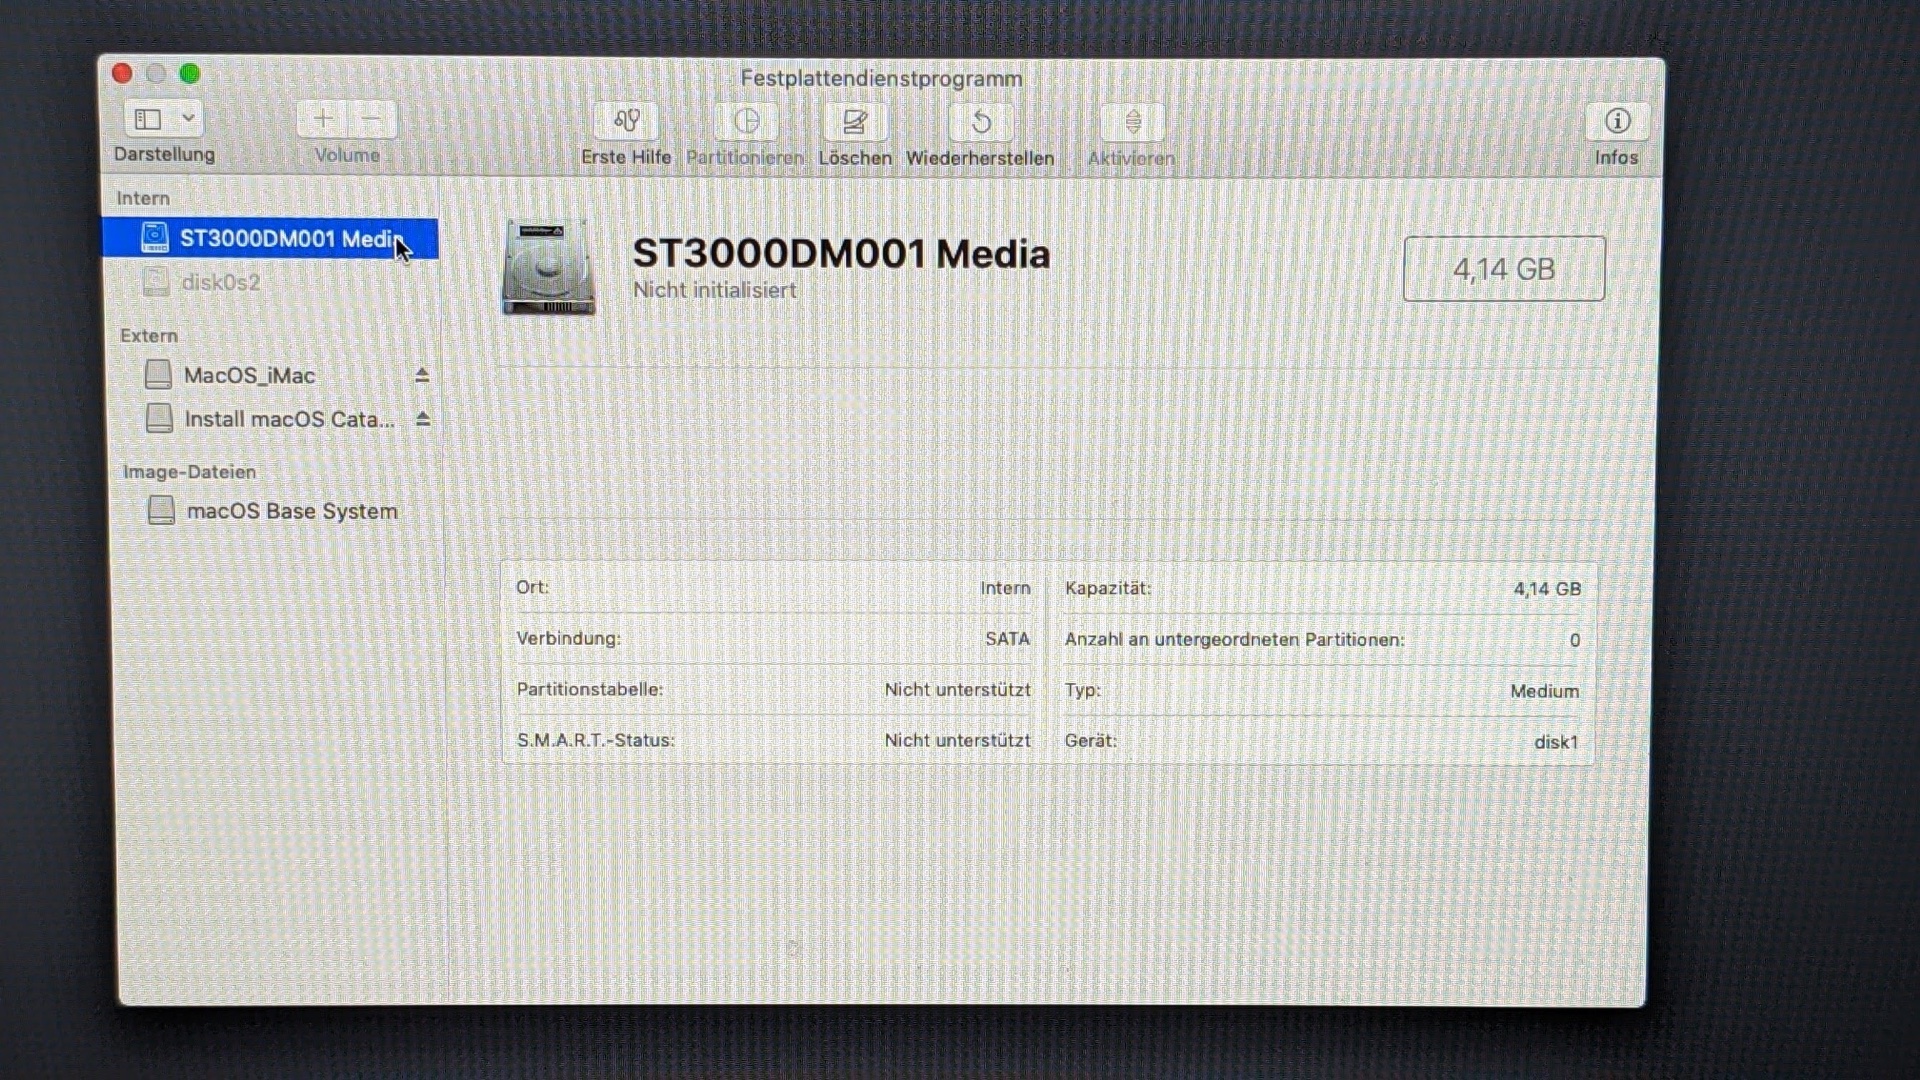This screenshot has width=1920, height=1080.
Task: Click the Wiederherstellen restore icon
Action: click(x=981, y=122)
